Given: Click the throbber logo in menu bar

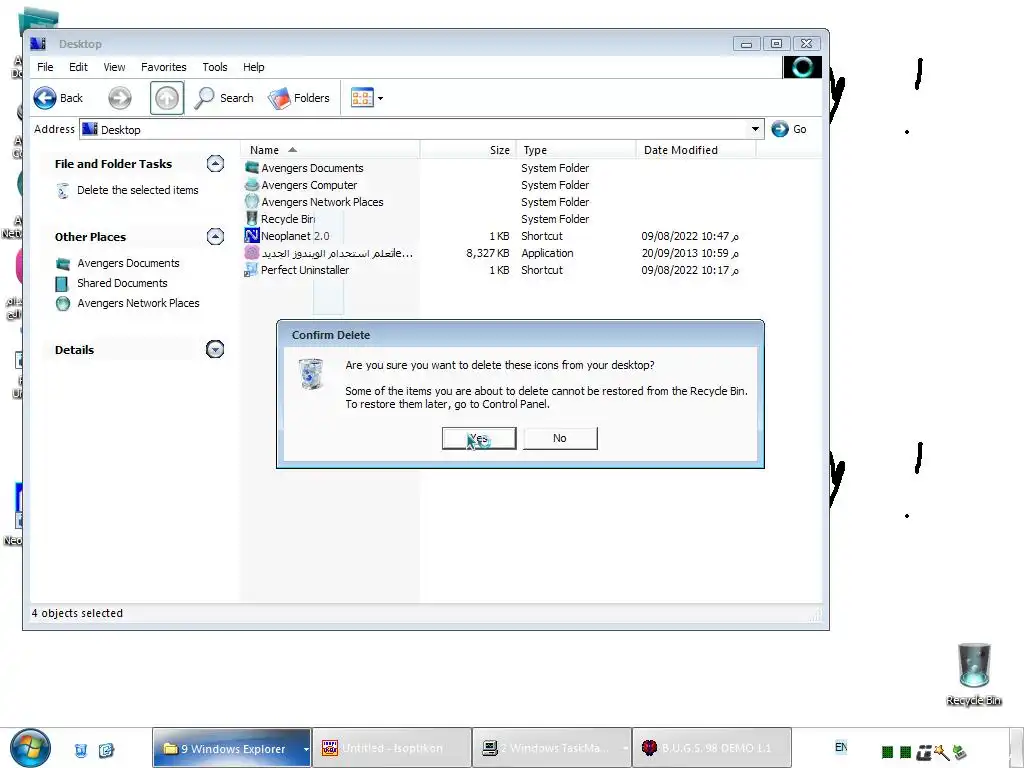Looking at the screenshot, I should tap(802, 67).
